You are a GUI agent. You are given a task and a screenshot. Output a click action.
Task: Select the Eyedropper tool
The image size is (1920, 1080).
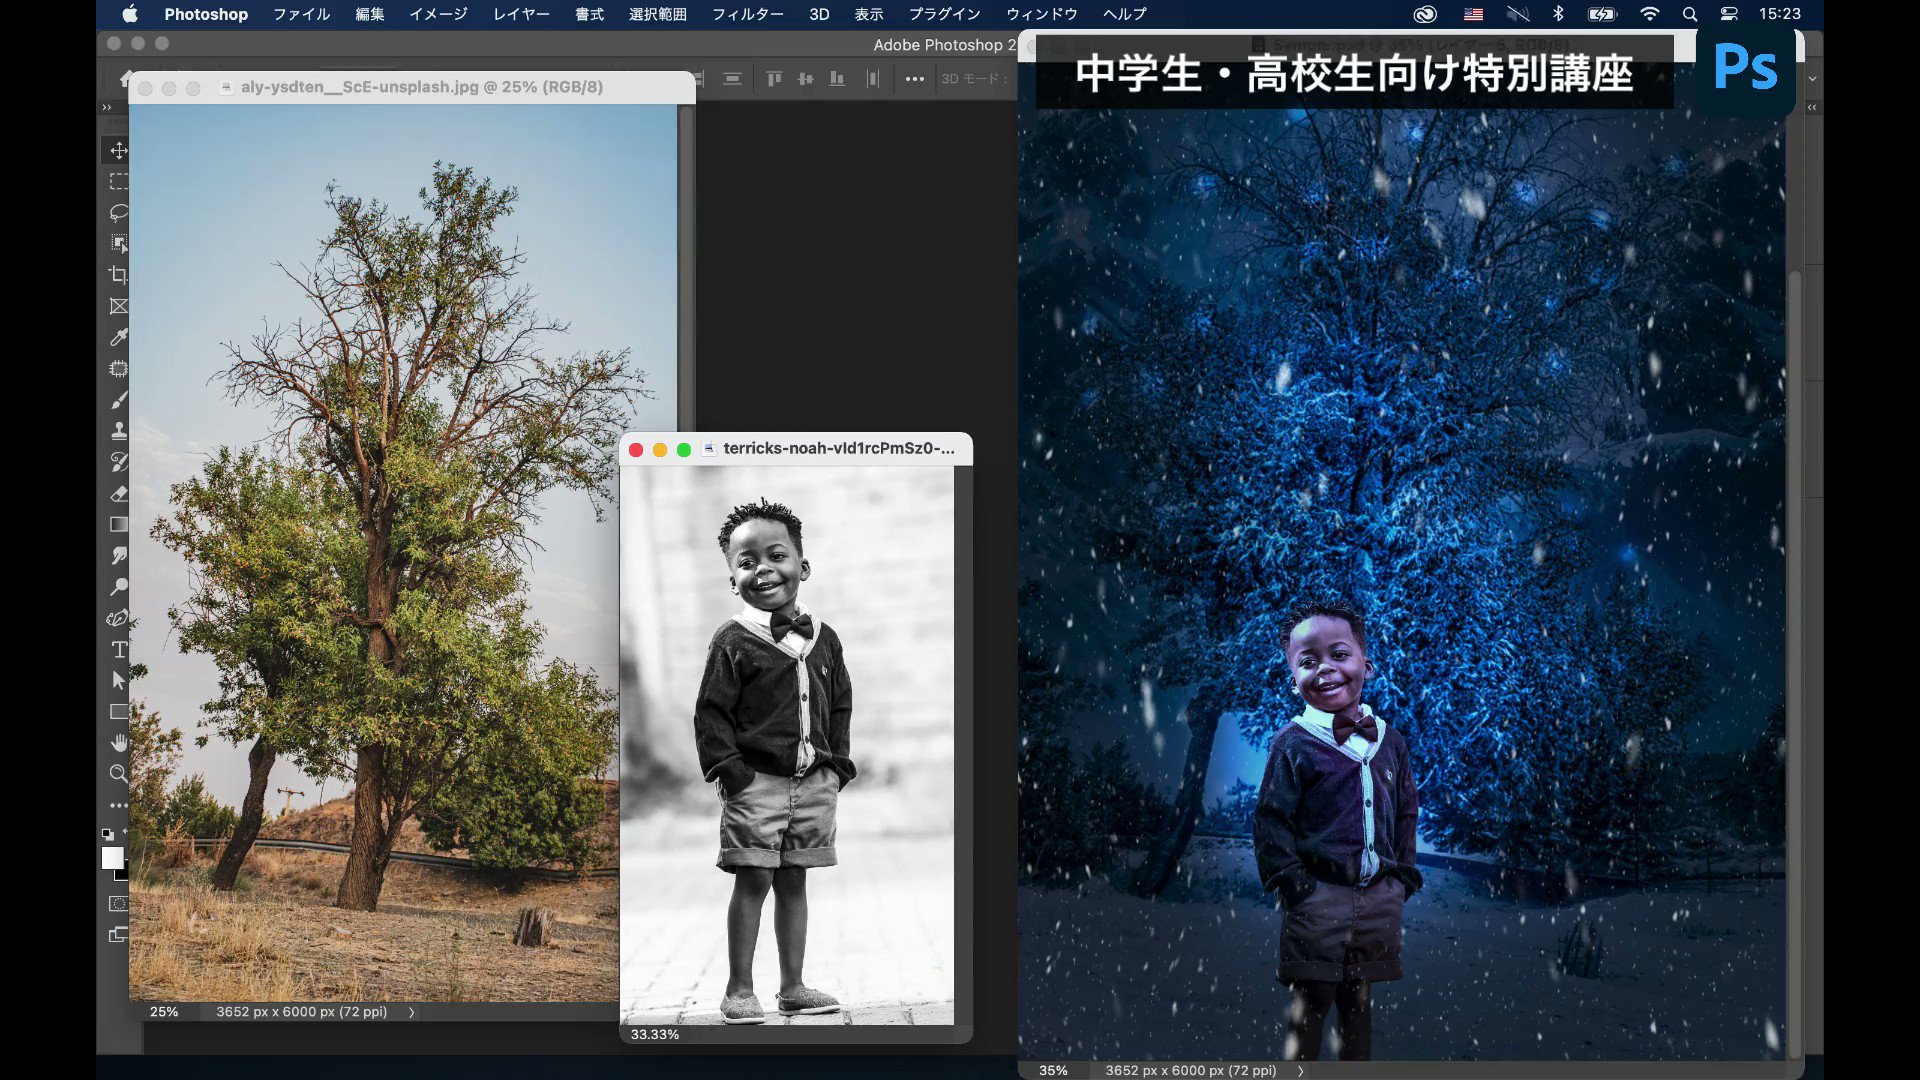click(x=118, y=337)
